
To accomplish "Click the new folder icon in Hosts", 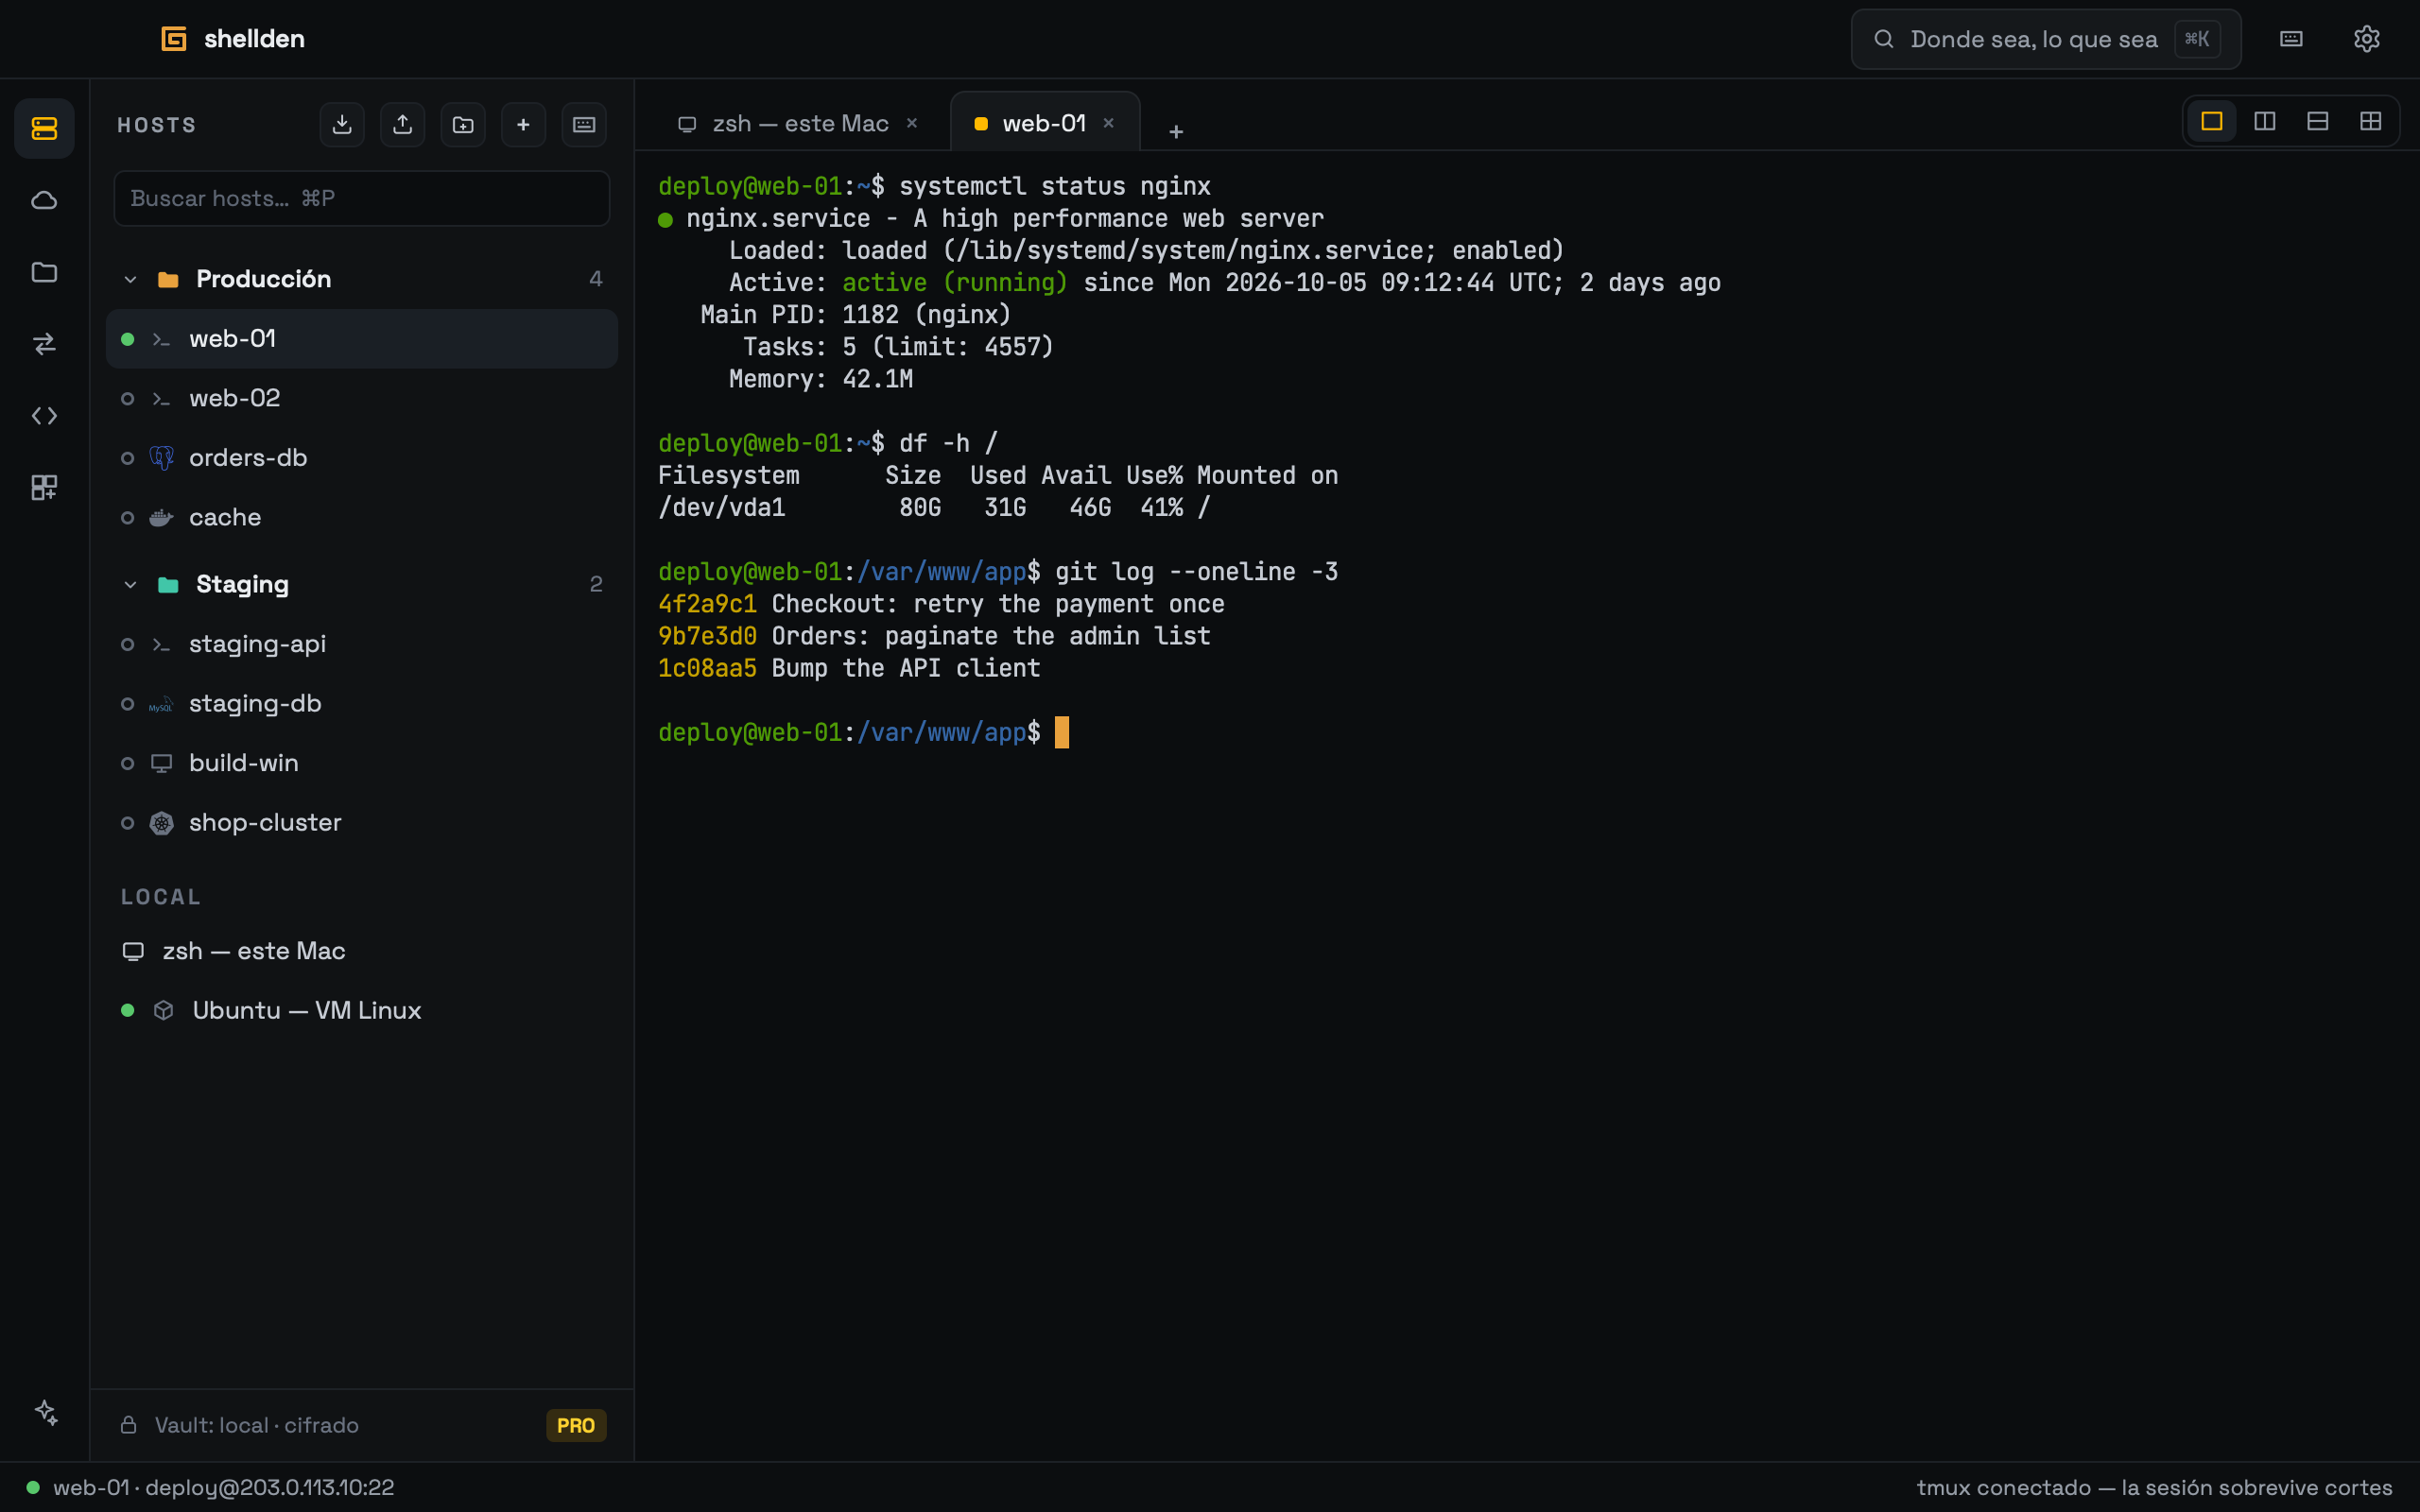I will (x=463, y=124).
